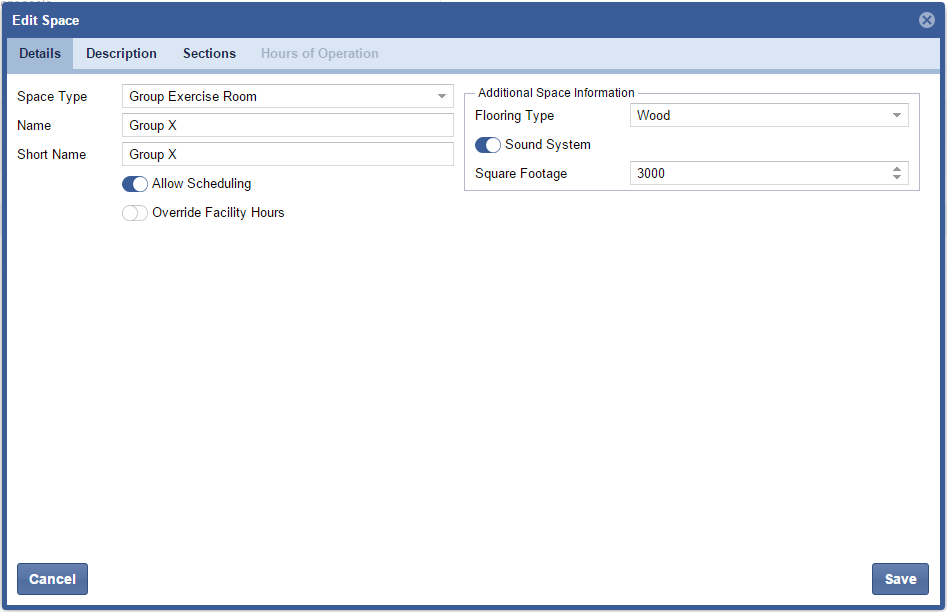The image size is (947, 612).
Task: Click the Hours of Operation tab
Action: (319, 54)
